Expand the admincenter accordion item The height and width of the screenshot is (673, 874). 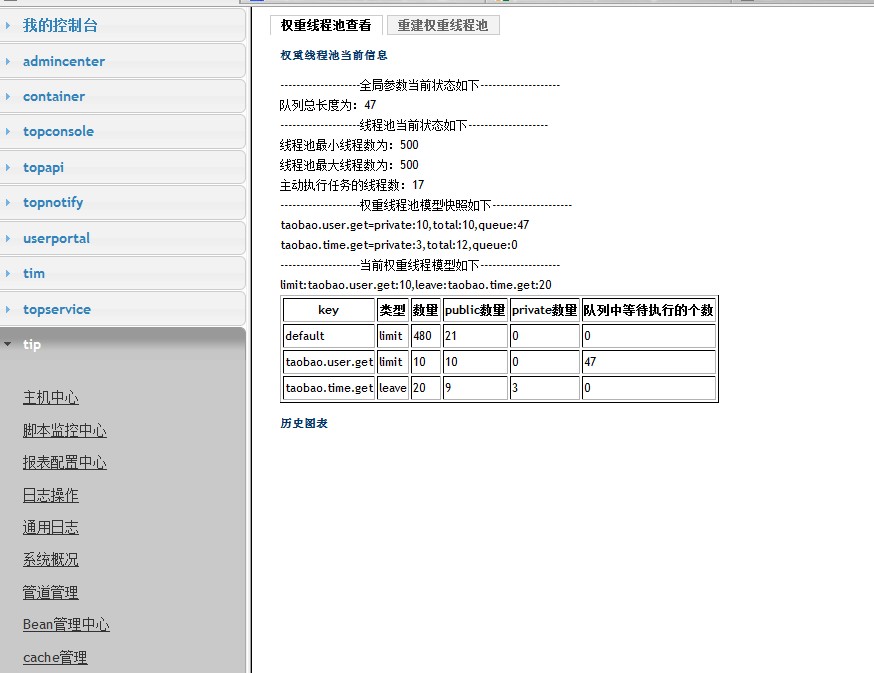(122, 61)
